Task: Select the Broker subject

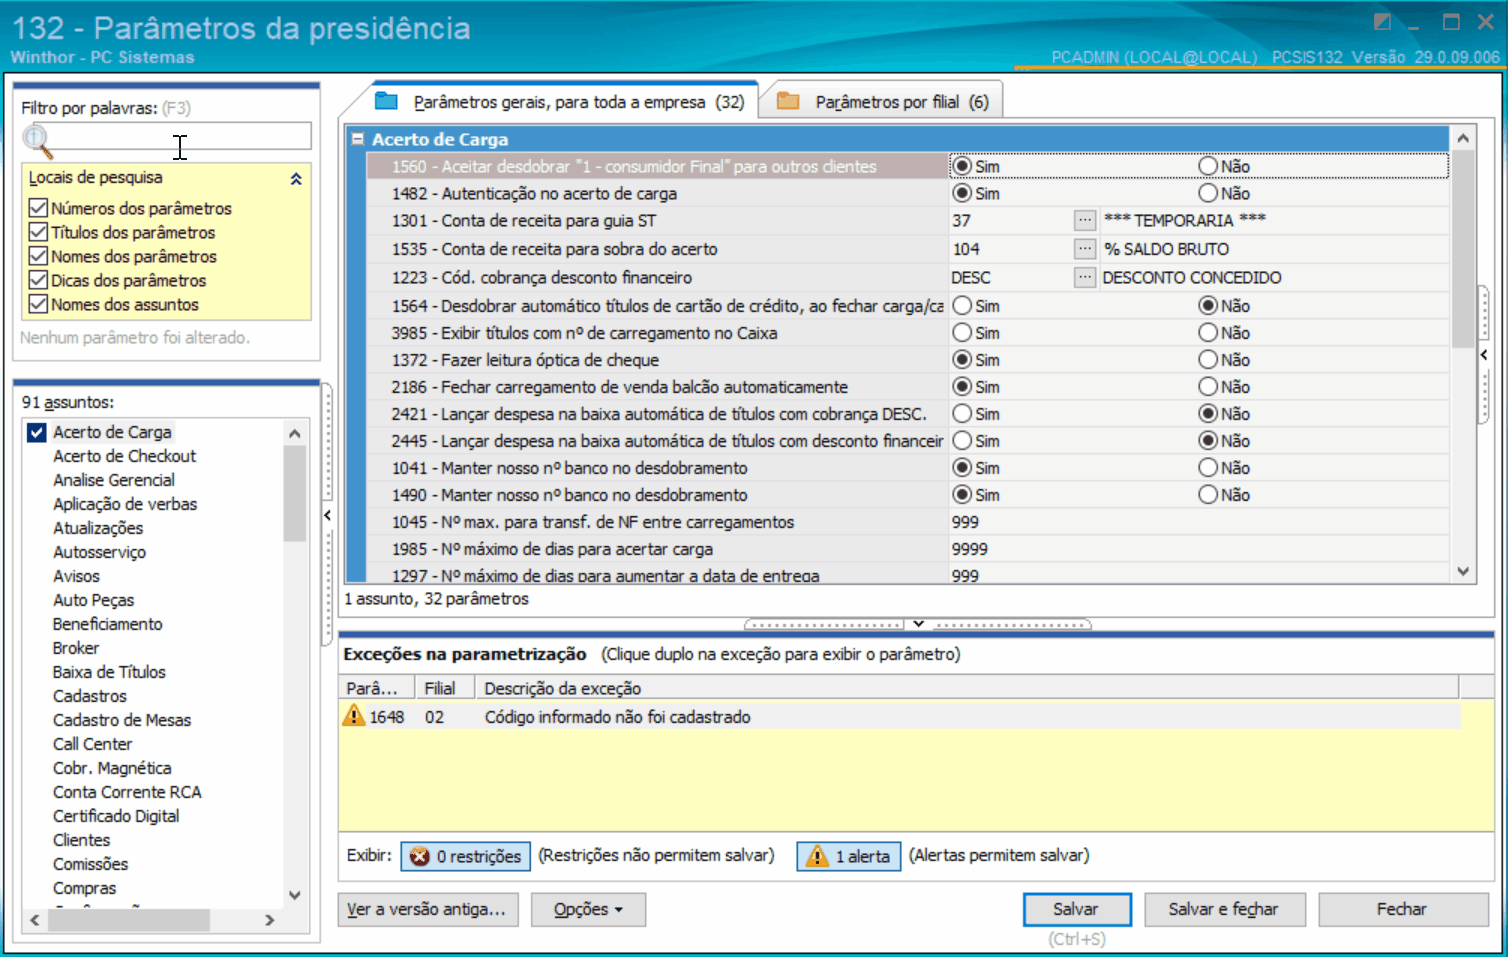Action: [76, 648]
